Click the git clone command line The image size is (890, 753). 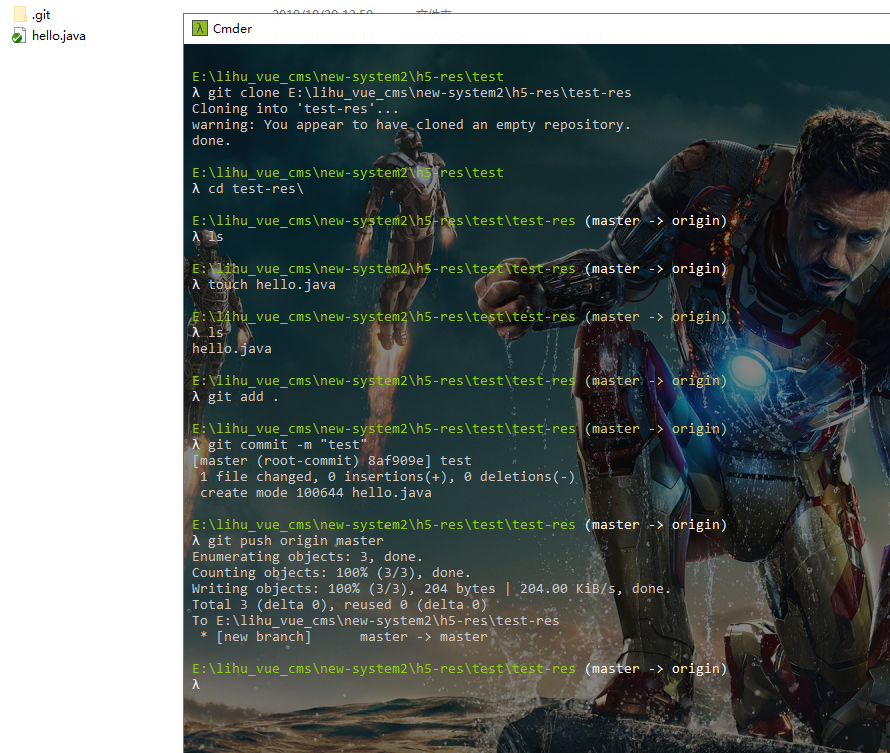coord(412,92)
